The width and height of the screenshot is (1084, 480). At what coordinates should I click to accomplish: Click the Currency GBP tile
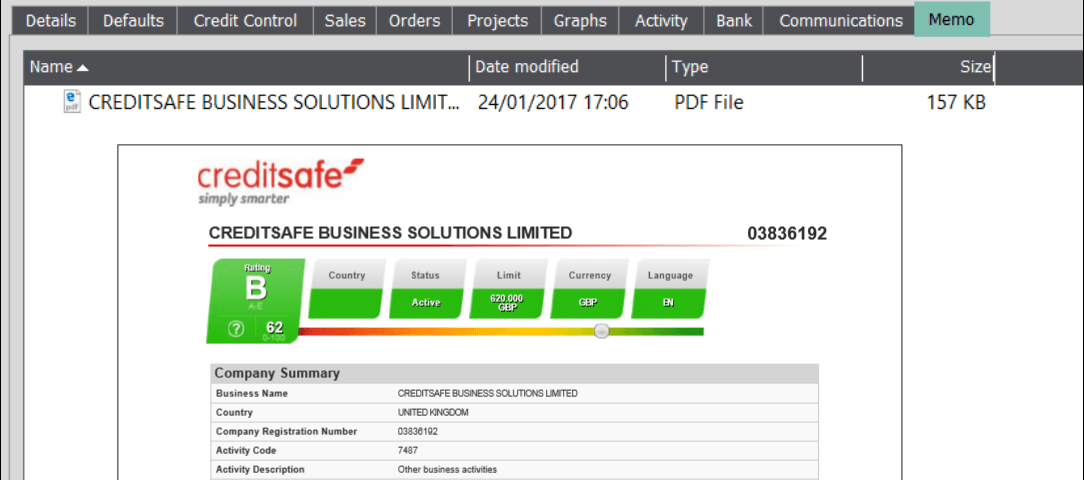pyautogui.click(x=588, y=289)
